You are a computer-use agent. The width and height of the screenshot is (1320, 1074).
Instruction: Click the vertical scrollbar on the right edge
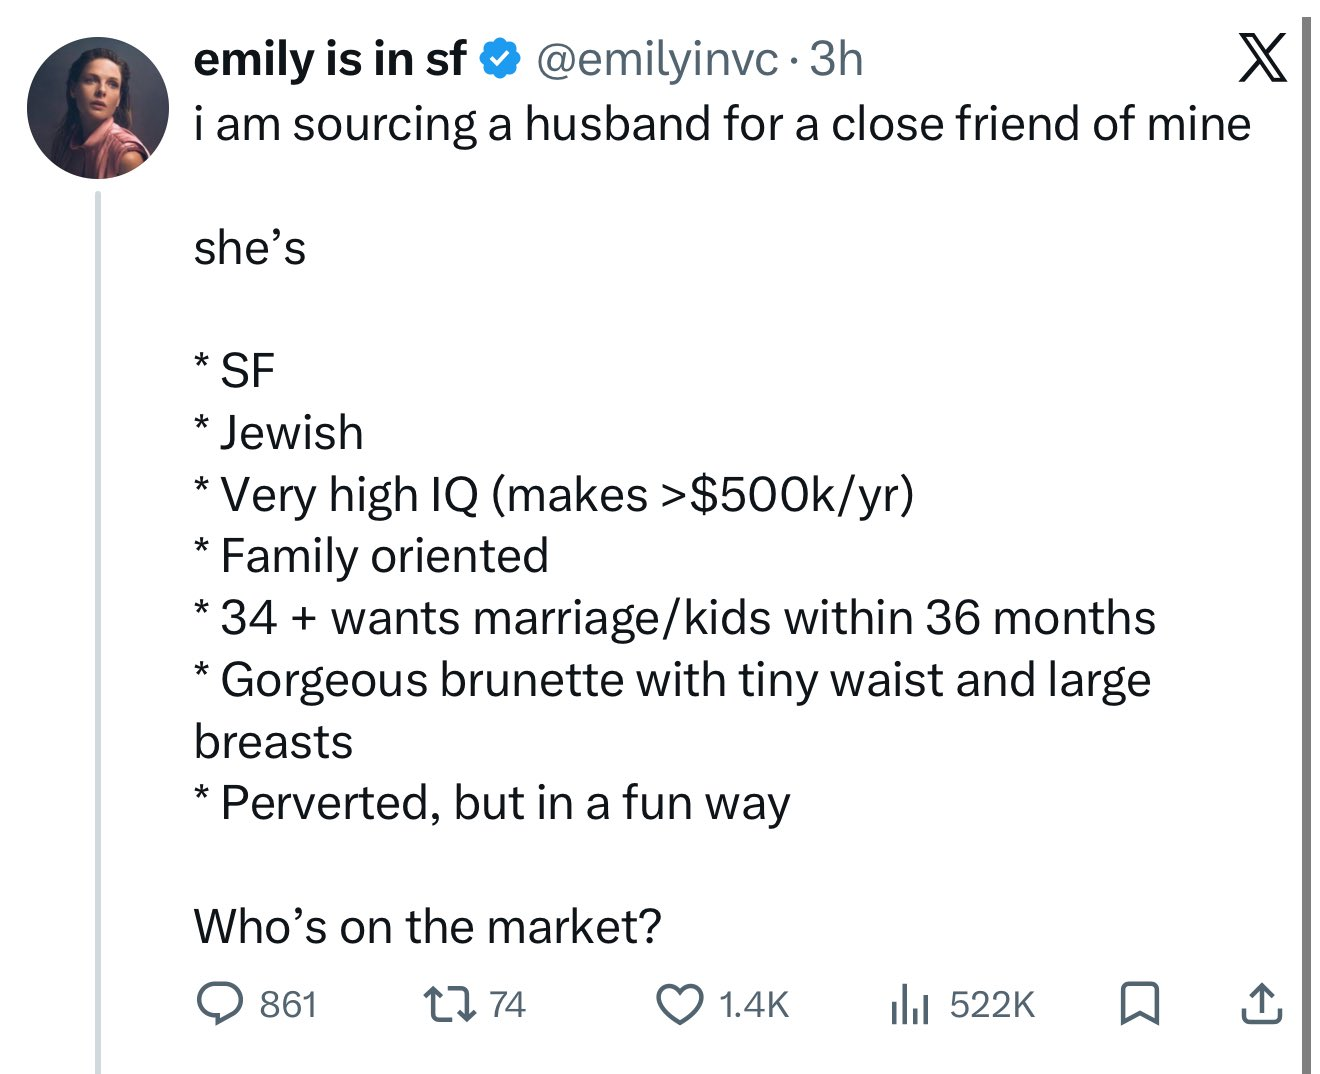1306,540
